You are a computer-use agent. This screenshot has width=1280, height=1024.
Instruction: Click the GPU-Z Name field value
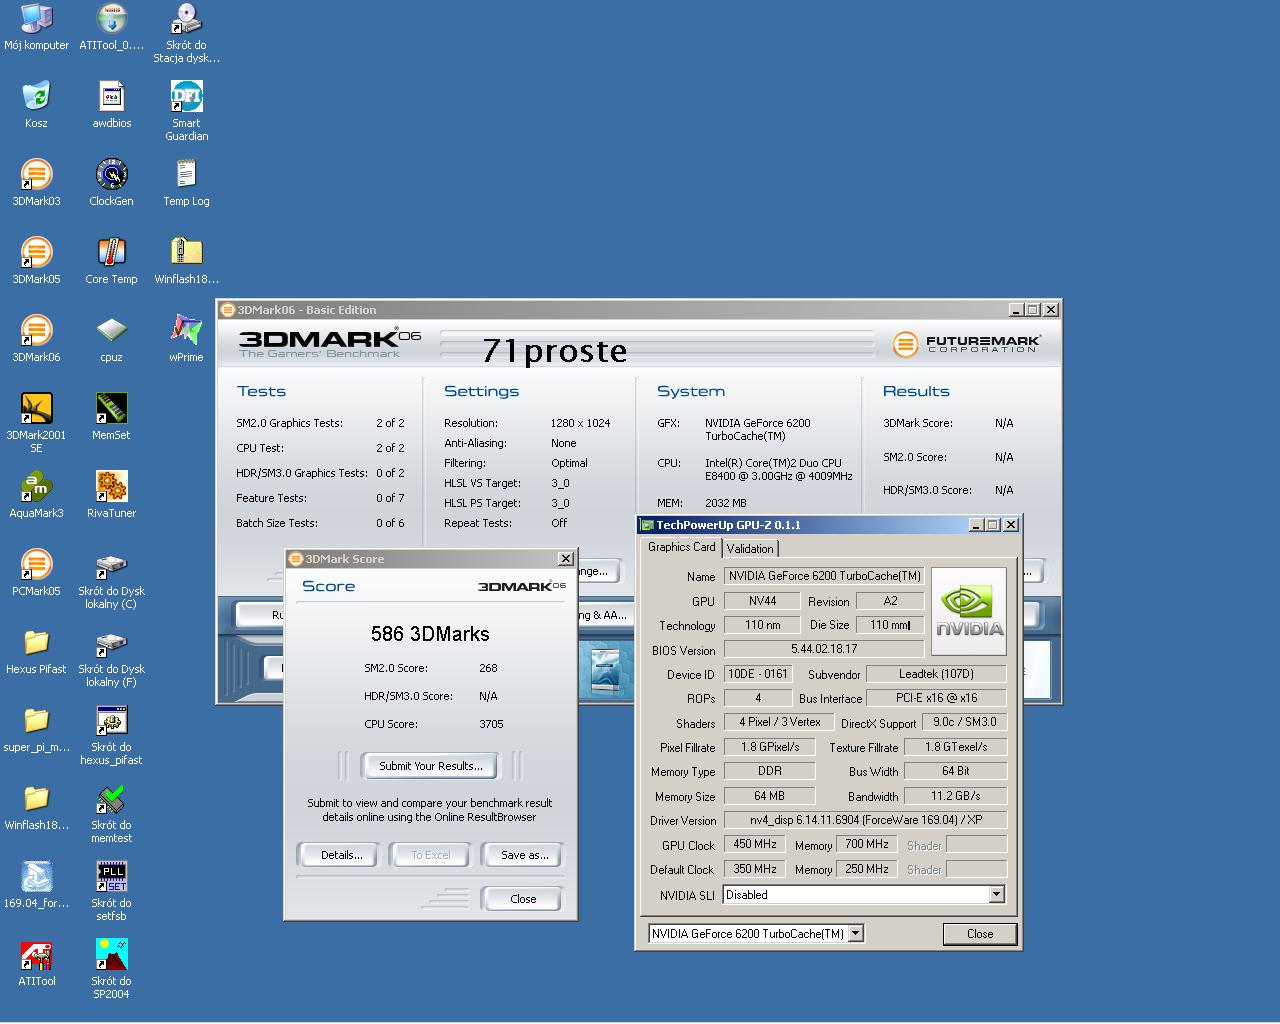[825, 576]
